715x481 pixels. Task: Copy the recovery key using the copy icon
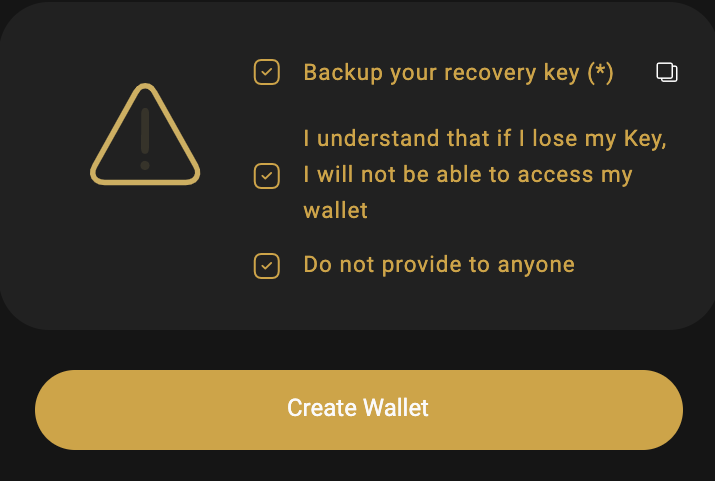click(x=666, y=72)
